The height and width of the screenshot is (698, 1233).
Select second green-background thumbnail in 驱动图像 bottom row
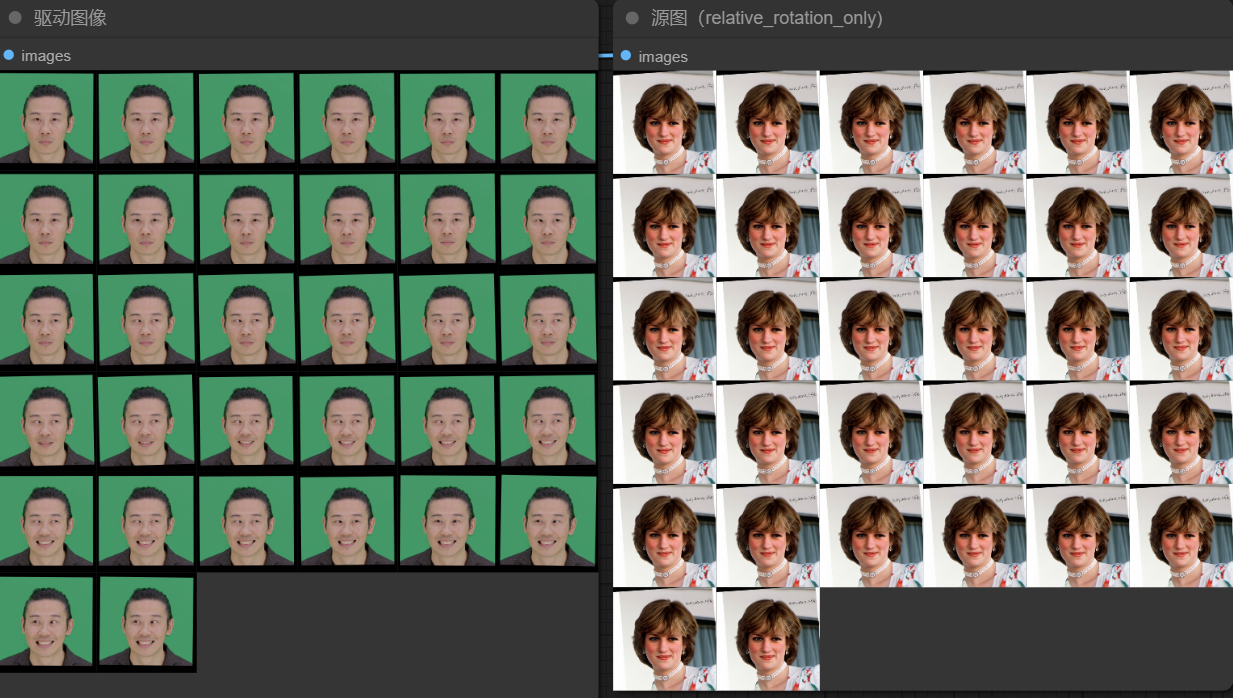pos(147,621)
